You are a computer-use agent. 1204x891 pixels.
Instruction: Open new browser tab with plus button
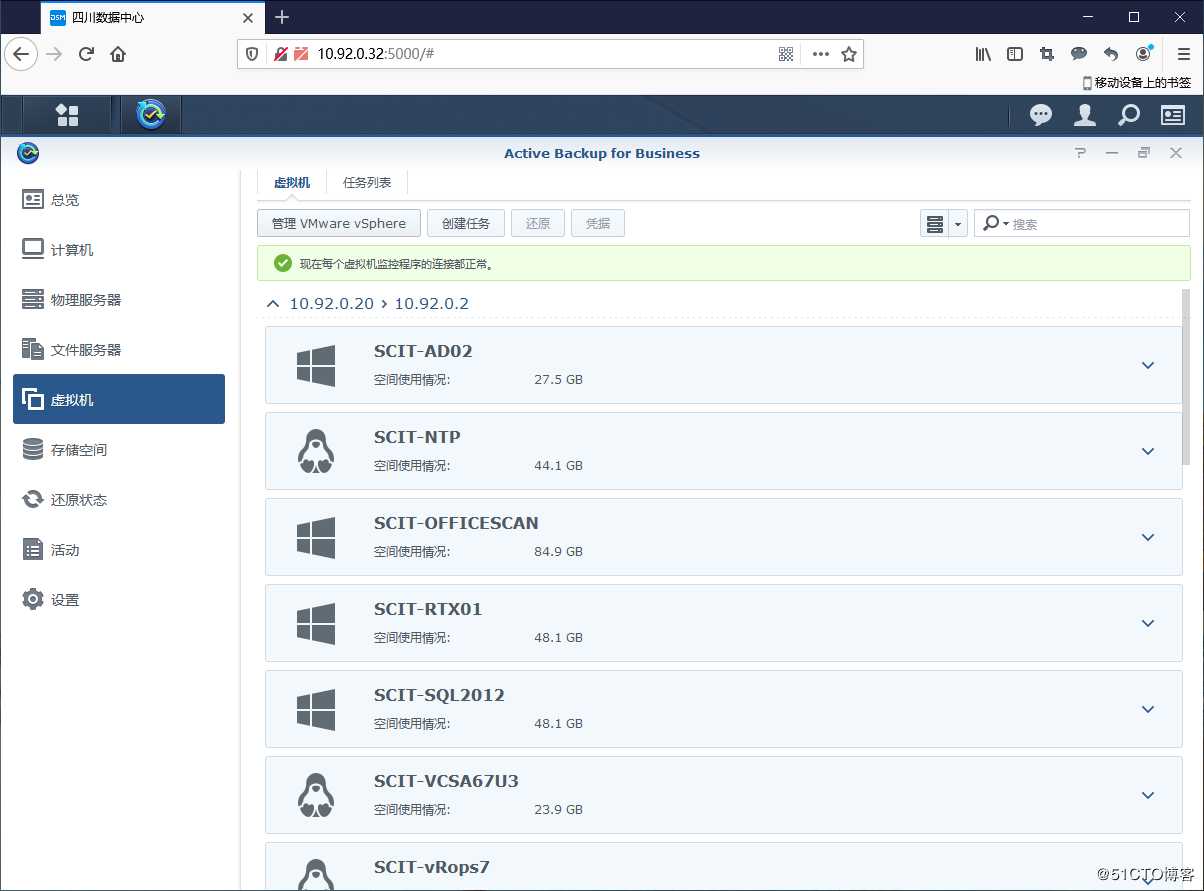coord(282,17)
